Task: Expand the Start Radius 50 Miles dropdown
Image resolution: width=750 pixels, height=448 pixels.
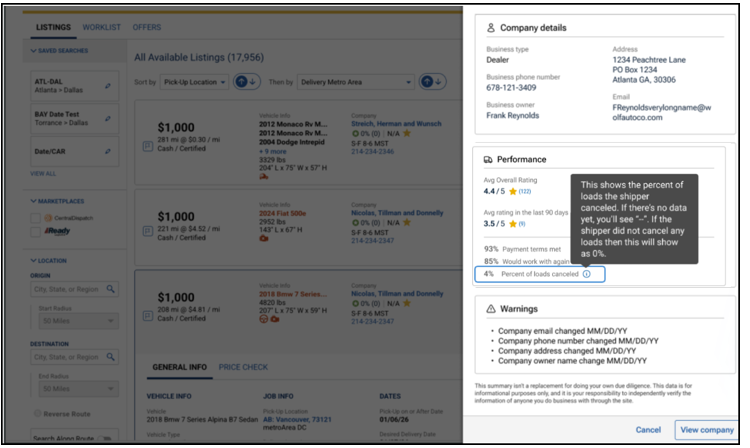Action: tap(78, 321)
